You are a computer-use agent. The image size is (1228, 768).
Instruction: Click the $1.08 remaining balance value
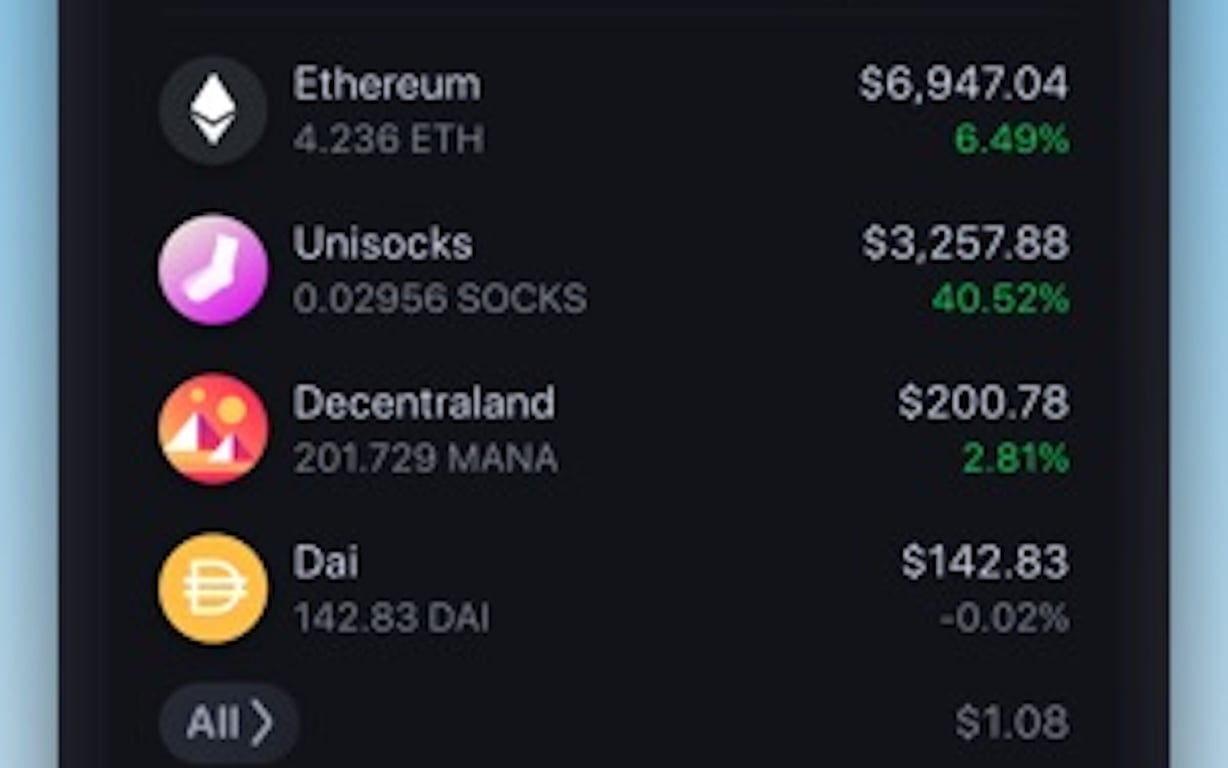coord(1012,722)
